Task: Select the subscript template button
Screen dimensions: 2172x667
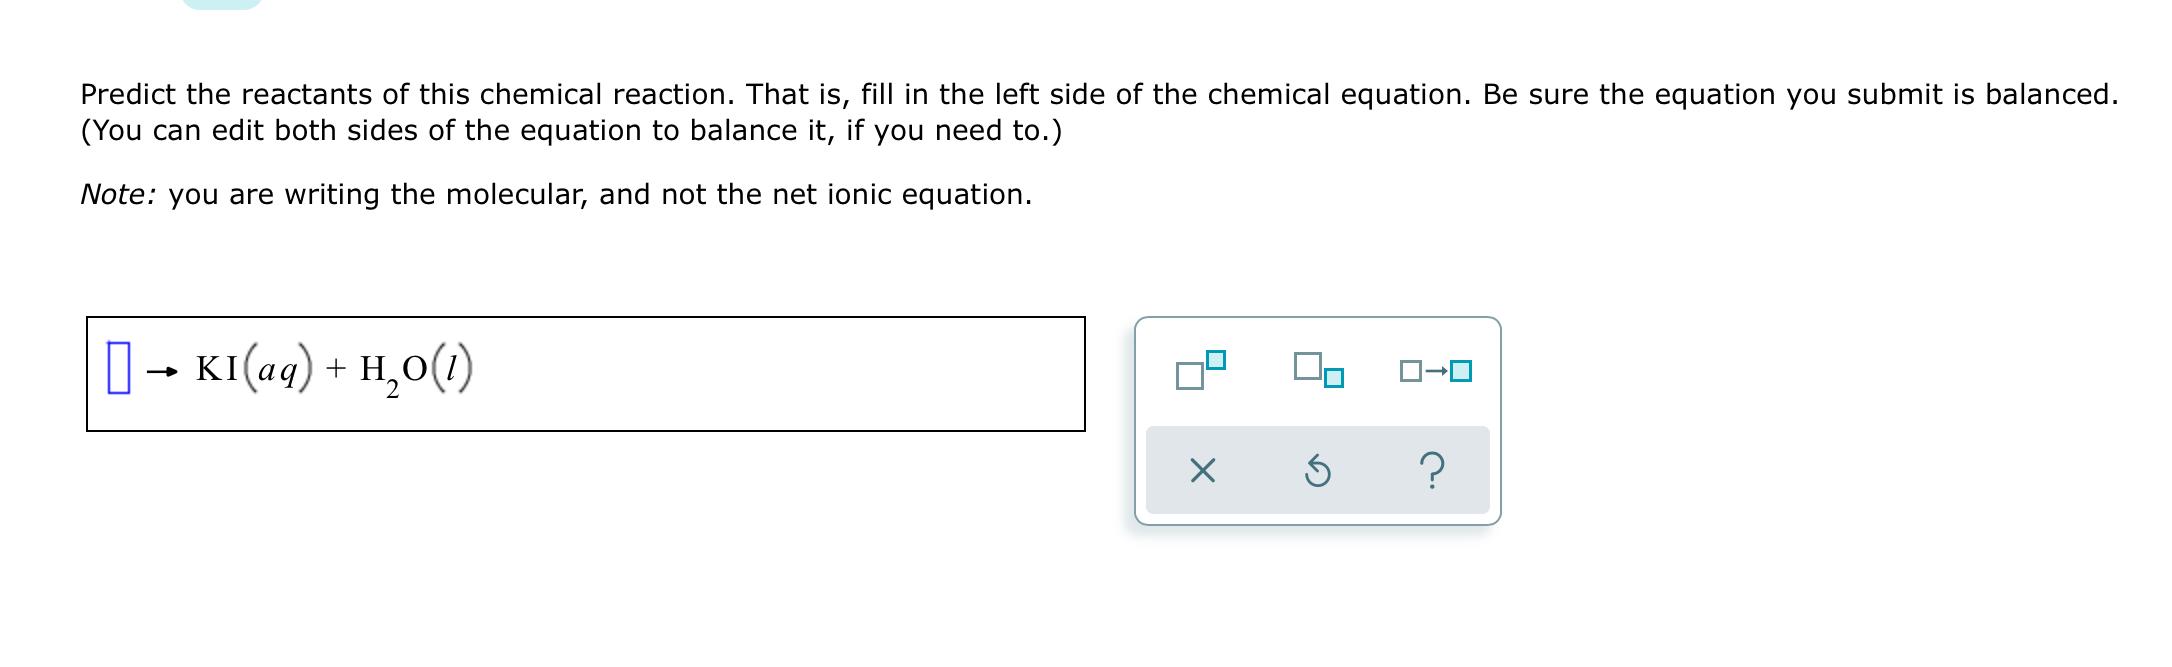Action: coord(1318,370)
